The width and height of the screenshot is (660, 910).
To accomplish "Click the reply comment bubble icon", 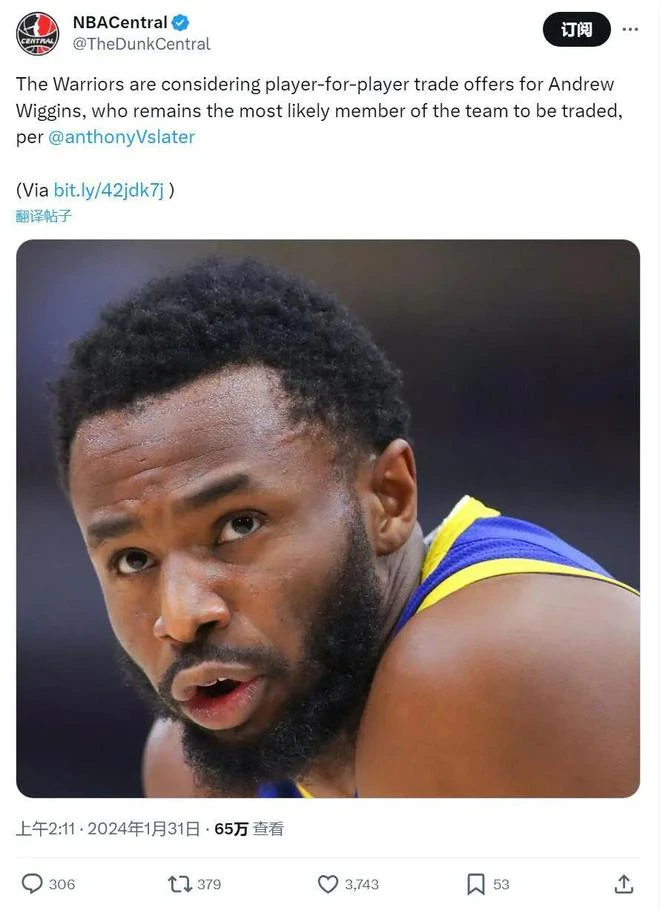I will click(32, 884).
